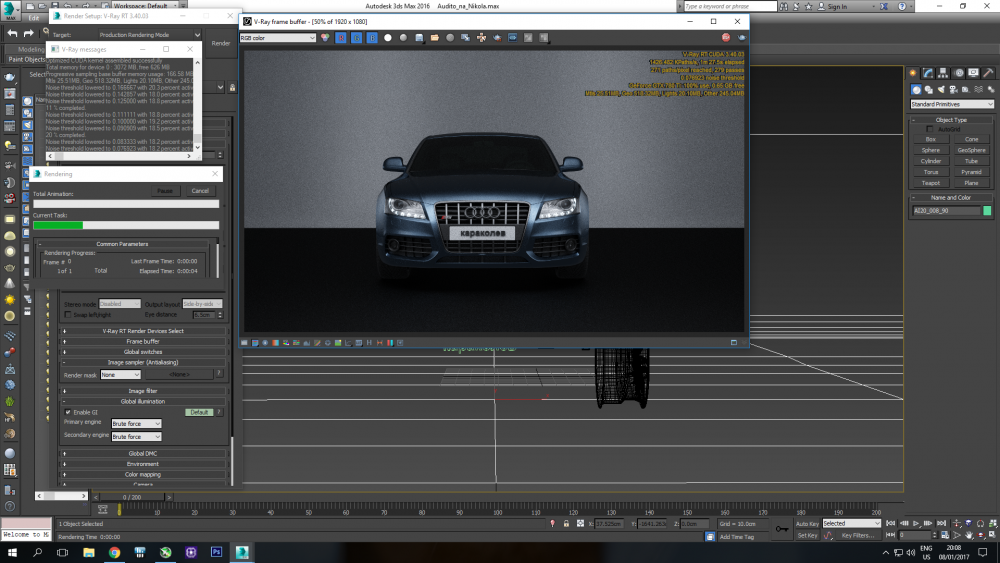Screen dimensions: 1000x563
Task: Switch to alpha channel white circle icon
Action: coord(388,38)
